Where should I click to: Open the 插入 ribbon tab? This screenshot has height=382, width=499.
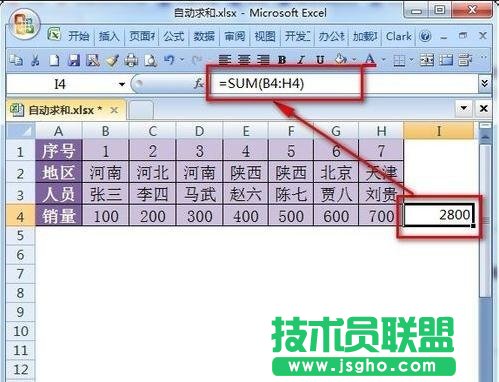[x=109, y=36]
